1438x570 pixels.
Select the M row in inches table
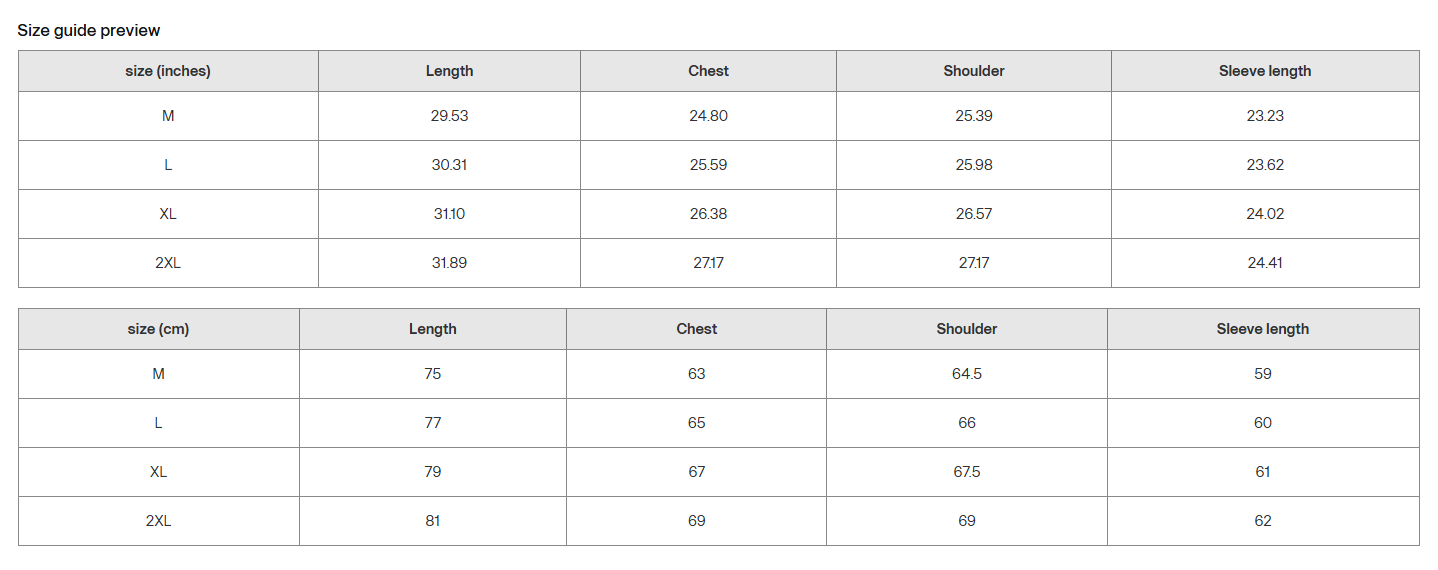[x=168, y=116]
